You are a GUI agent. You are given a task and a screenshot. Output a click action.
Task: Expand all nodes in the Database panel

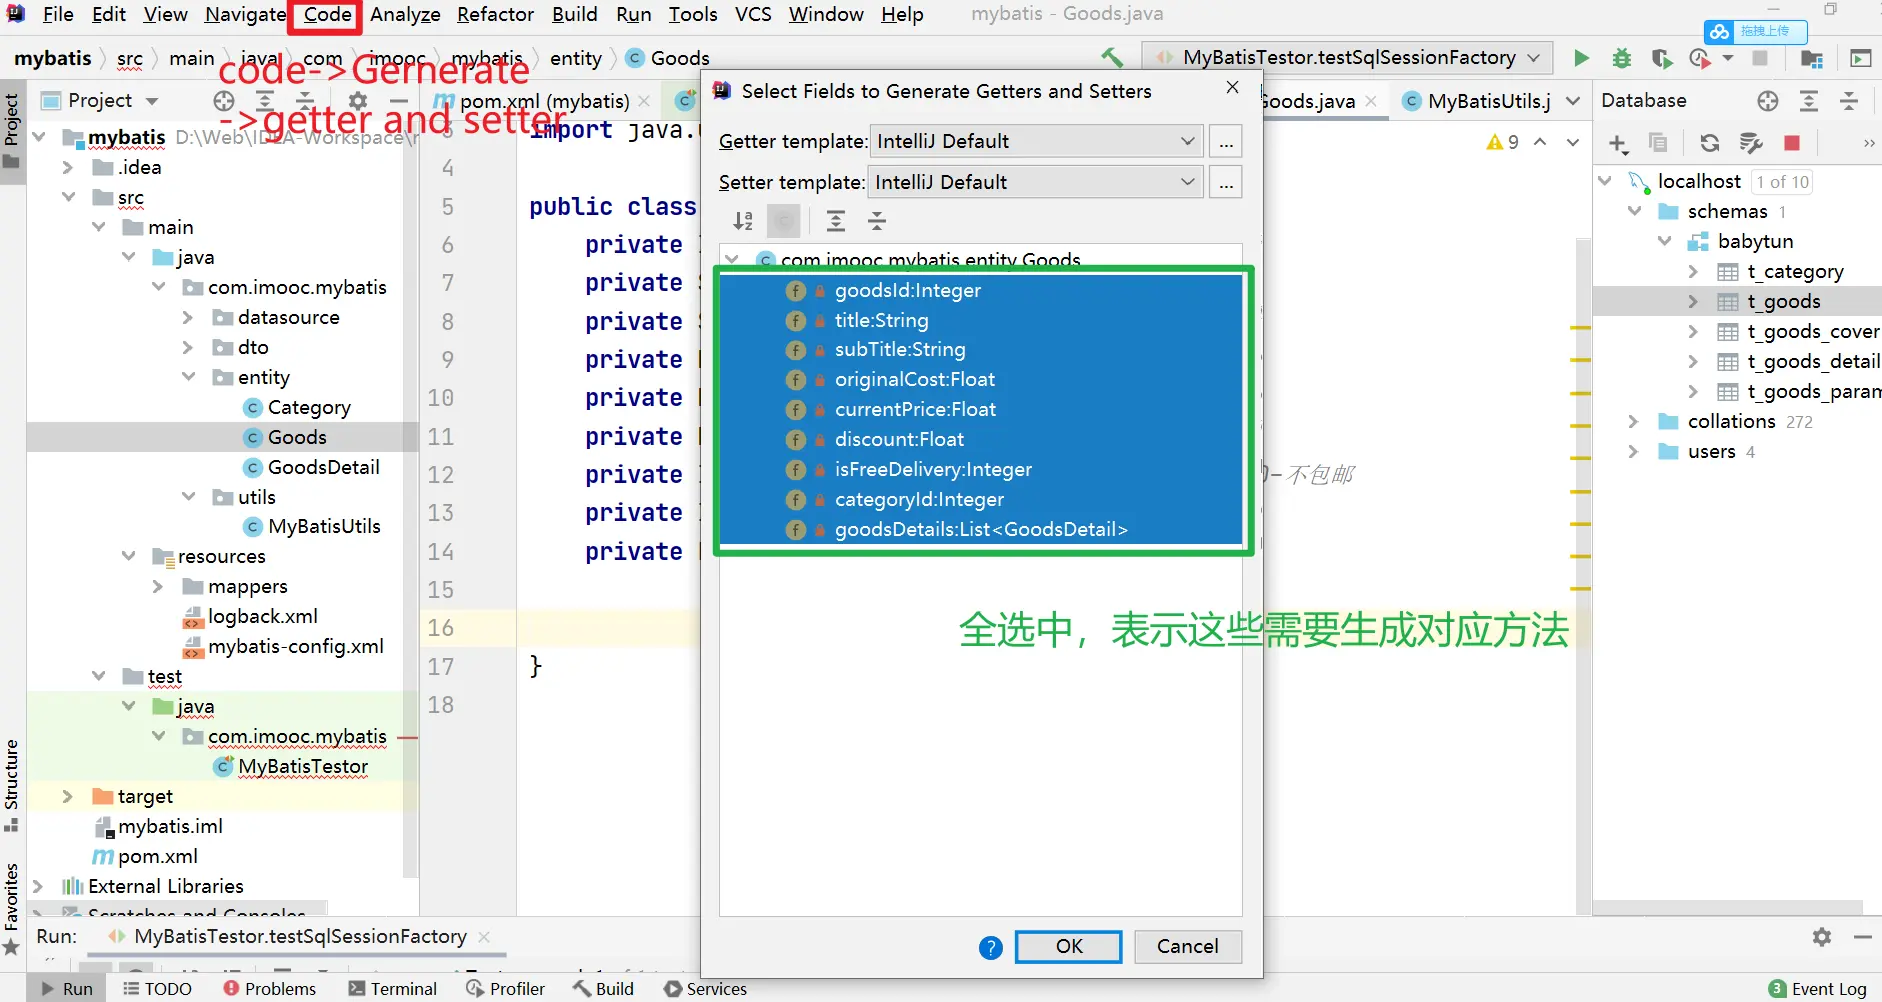pyautogui.click(x=1809, y=101)
